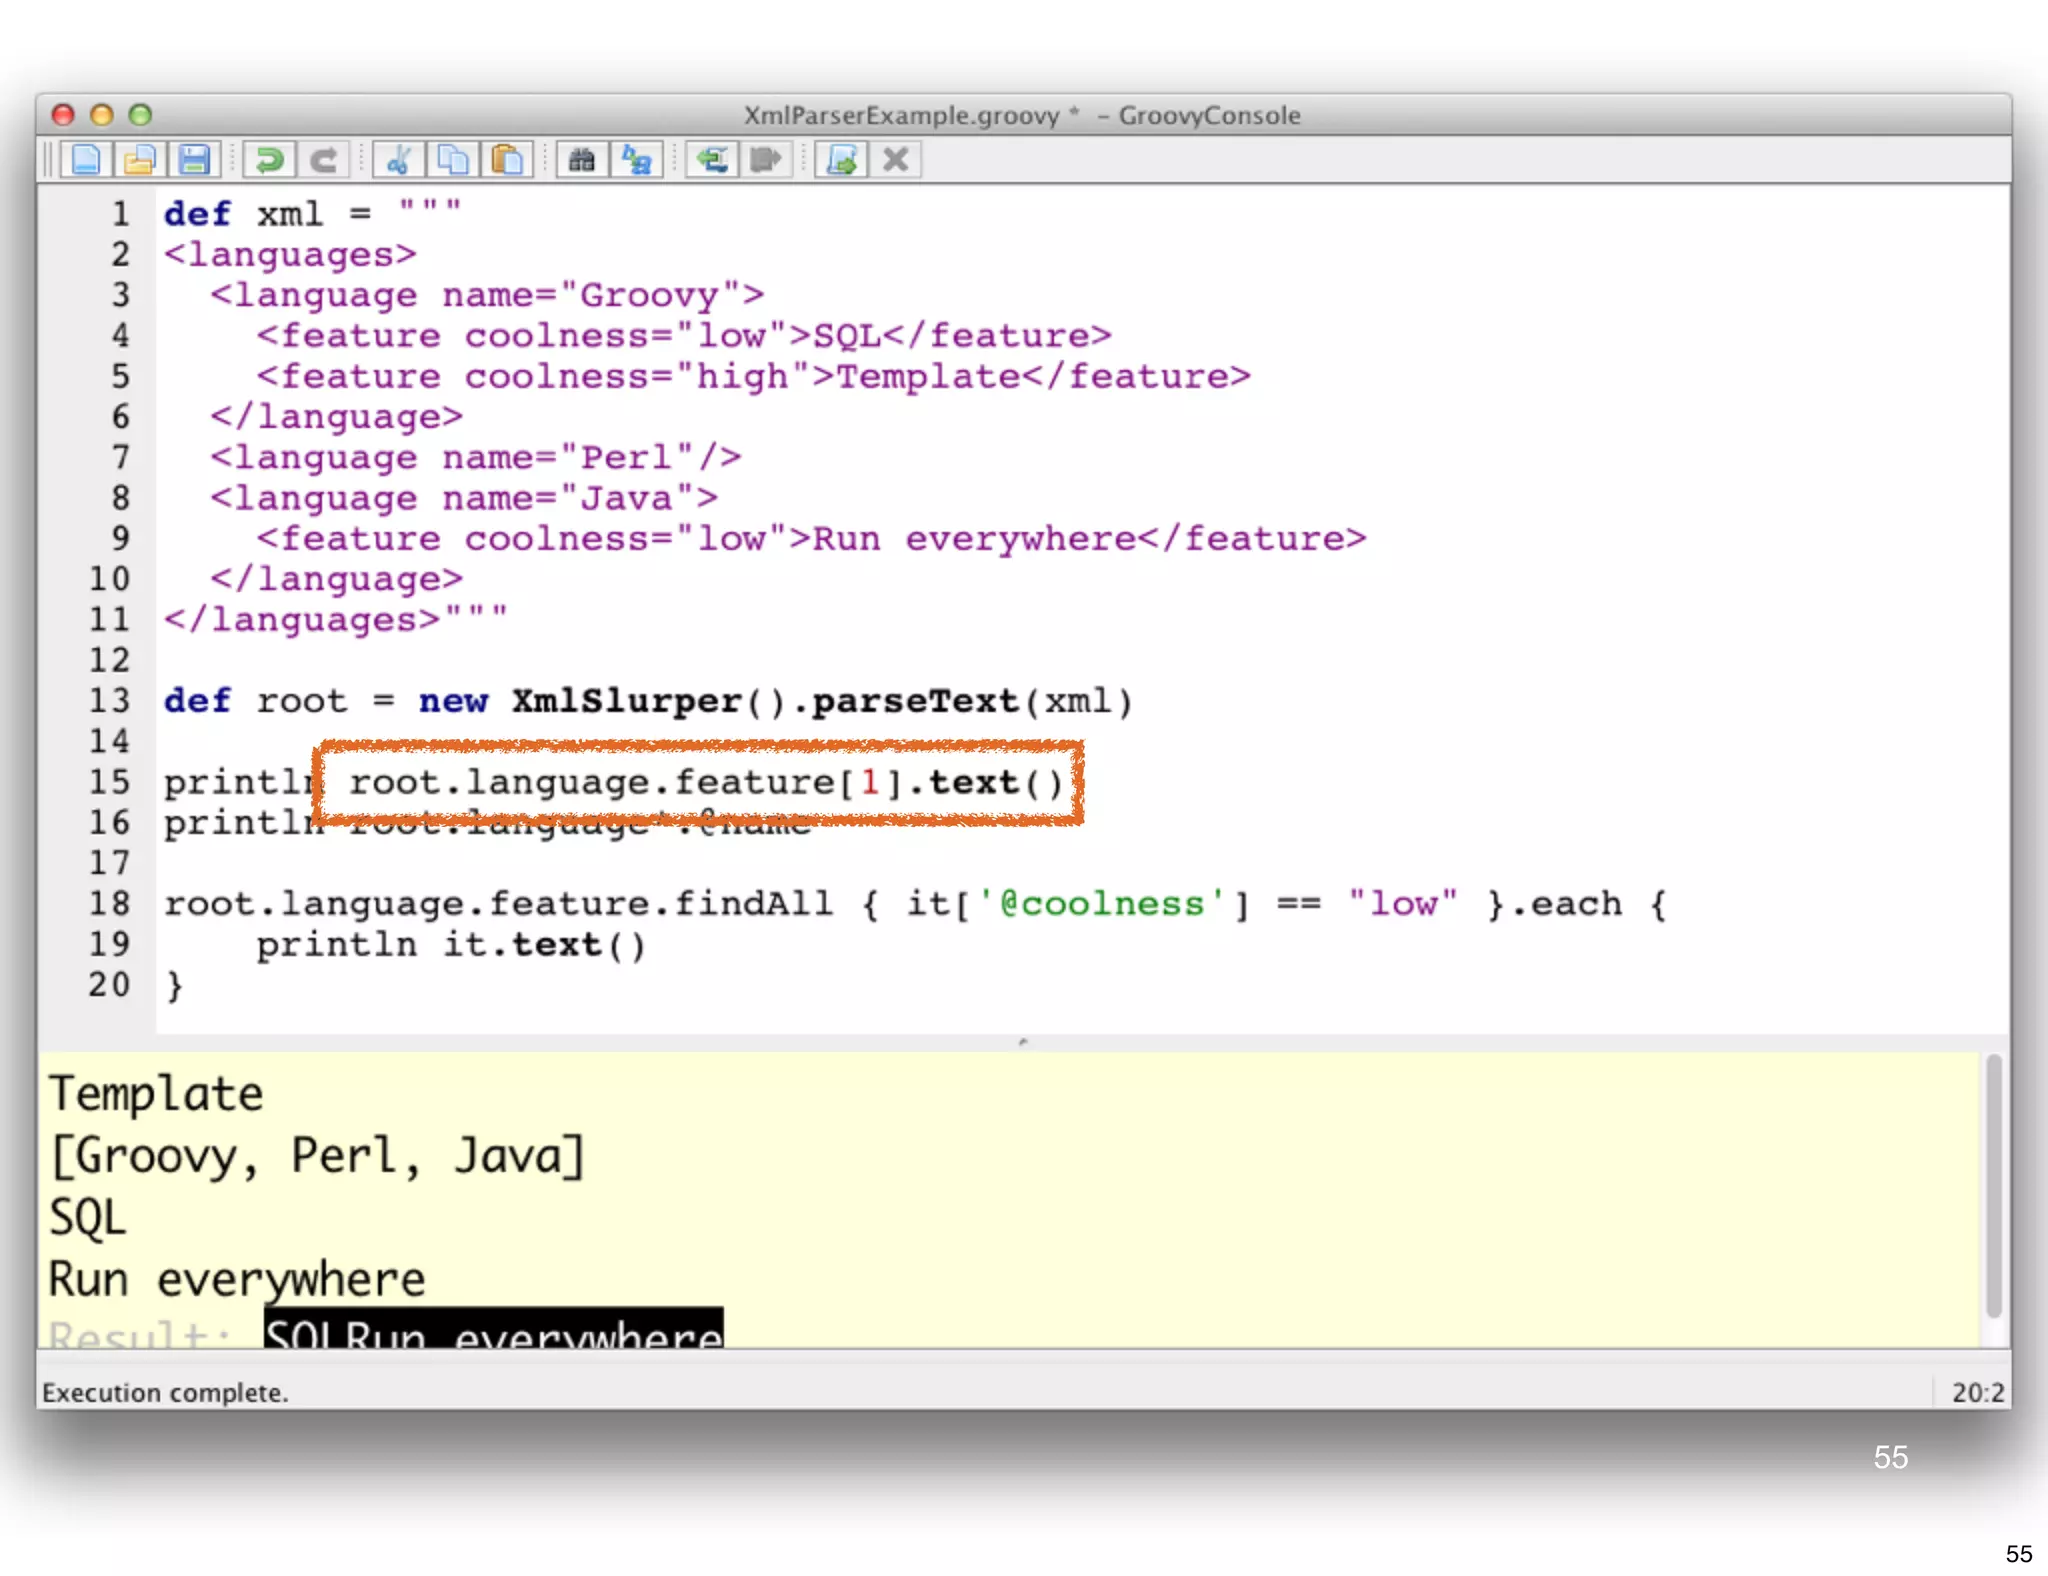Show next history with the gray arrow icon

766,160
